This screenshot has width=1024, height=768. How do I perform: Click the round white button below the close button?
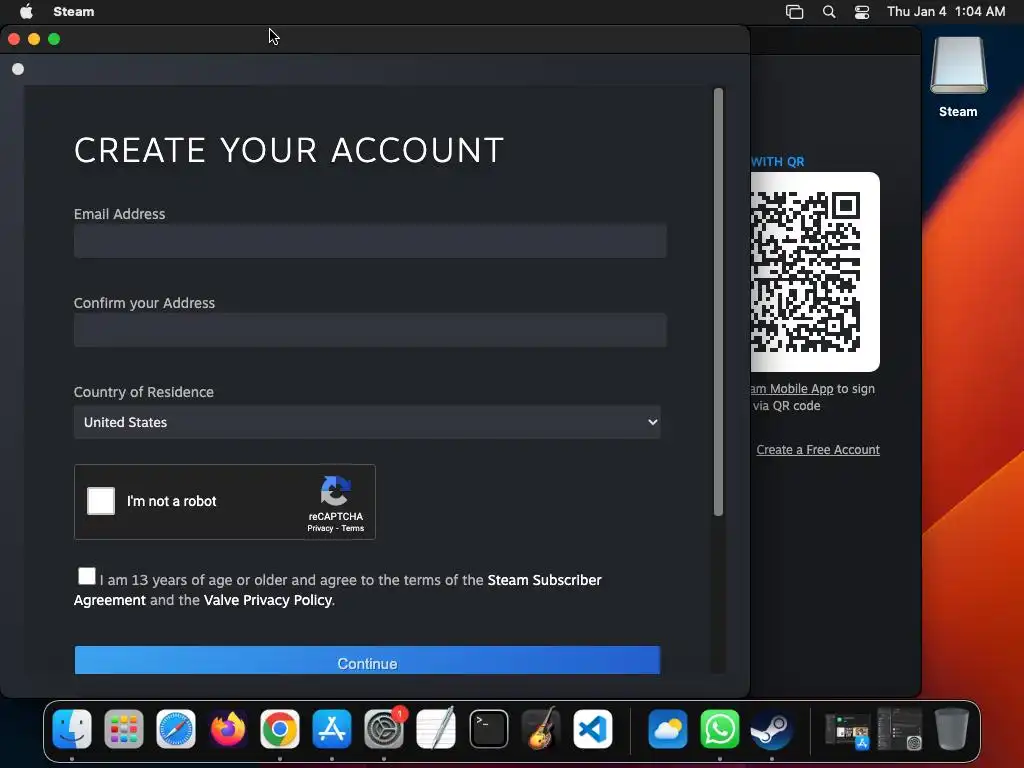tap(18, 69)
